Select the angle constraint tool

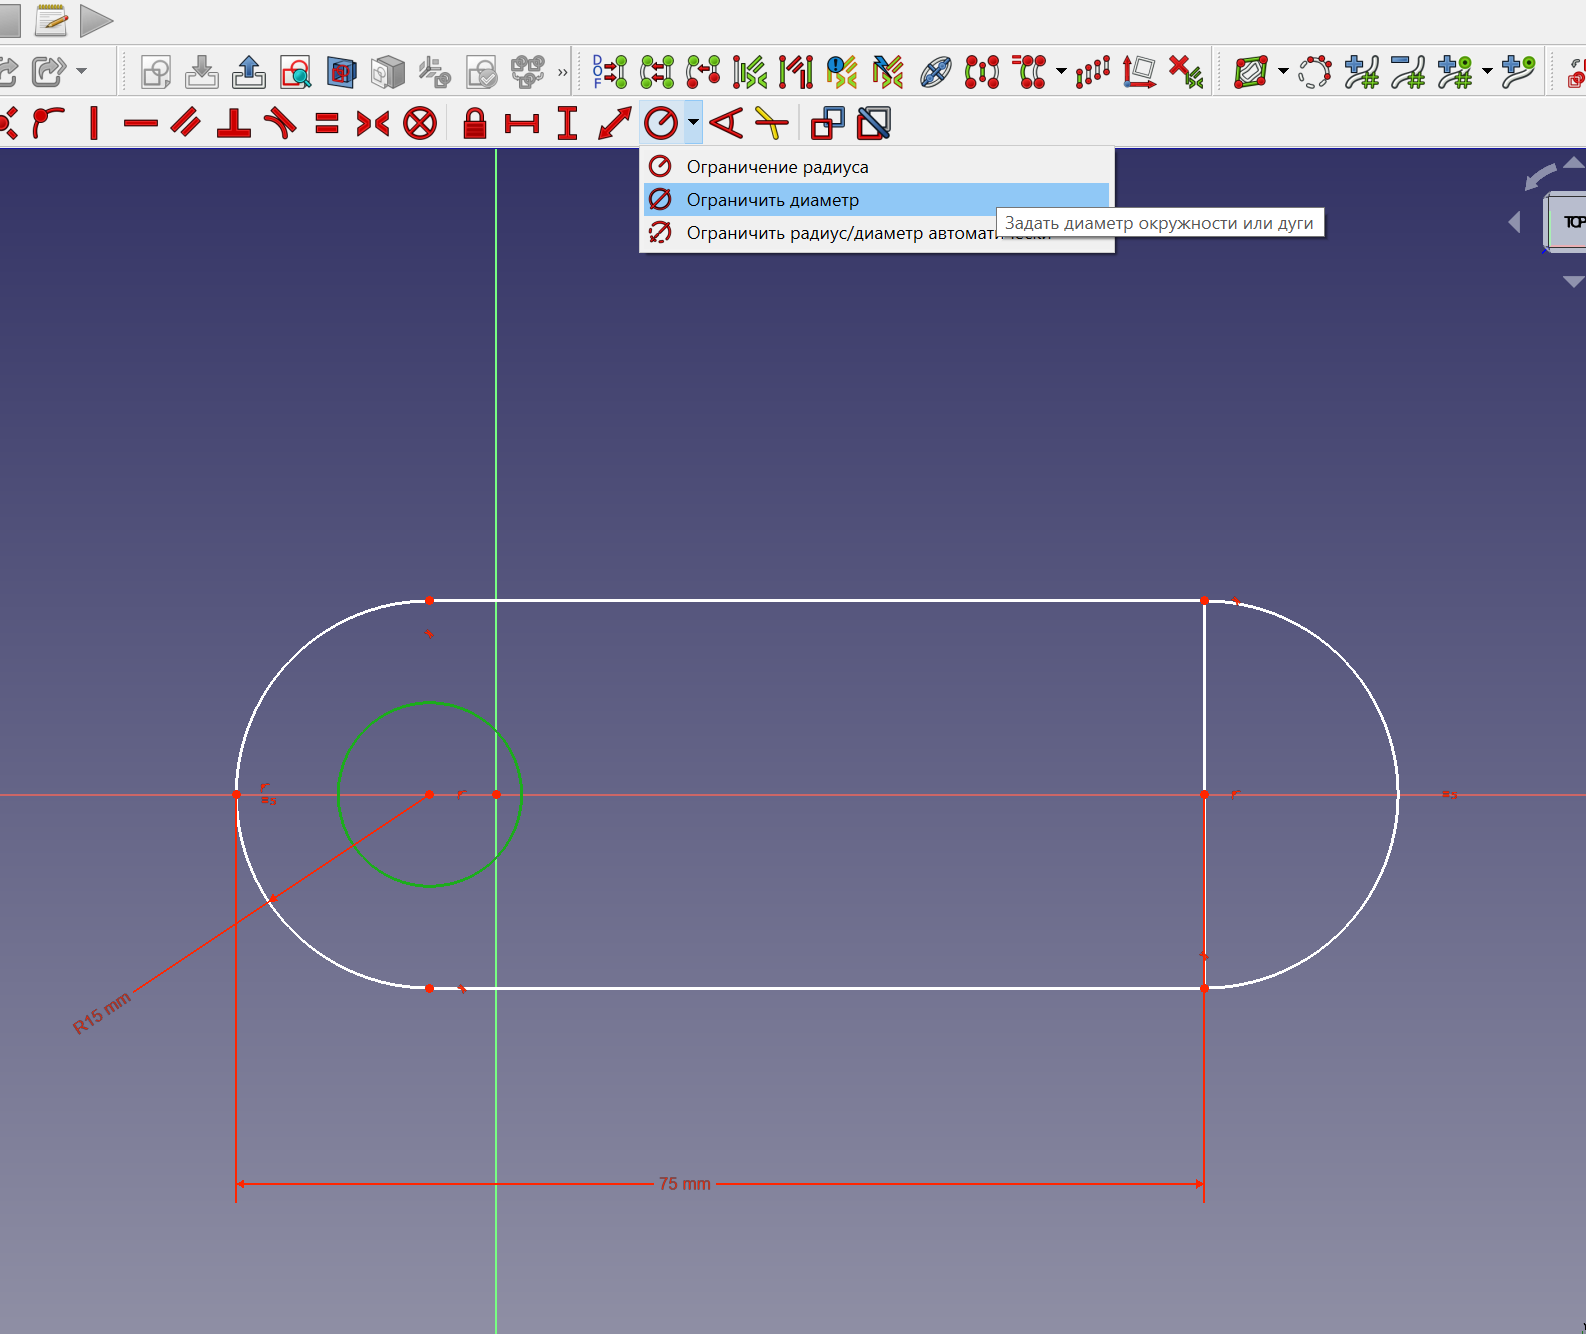coord(726,123)
